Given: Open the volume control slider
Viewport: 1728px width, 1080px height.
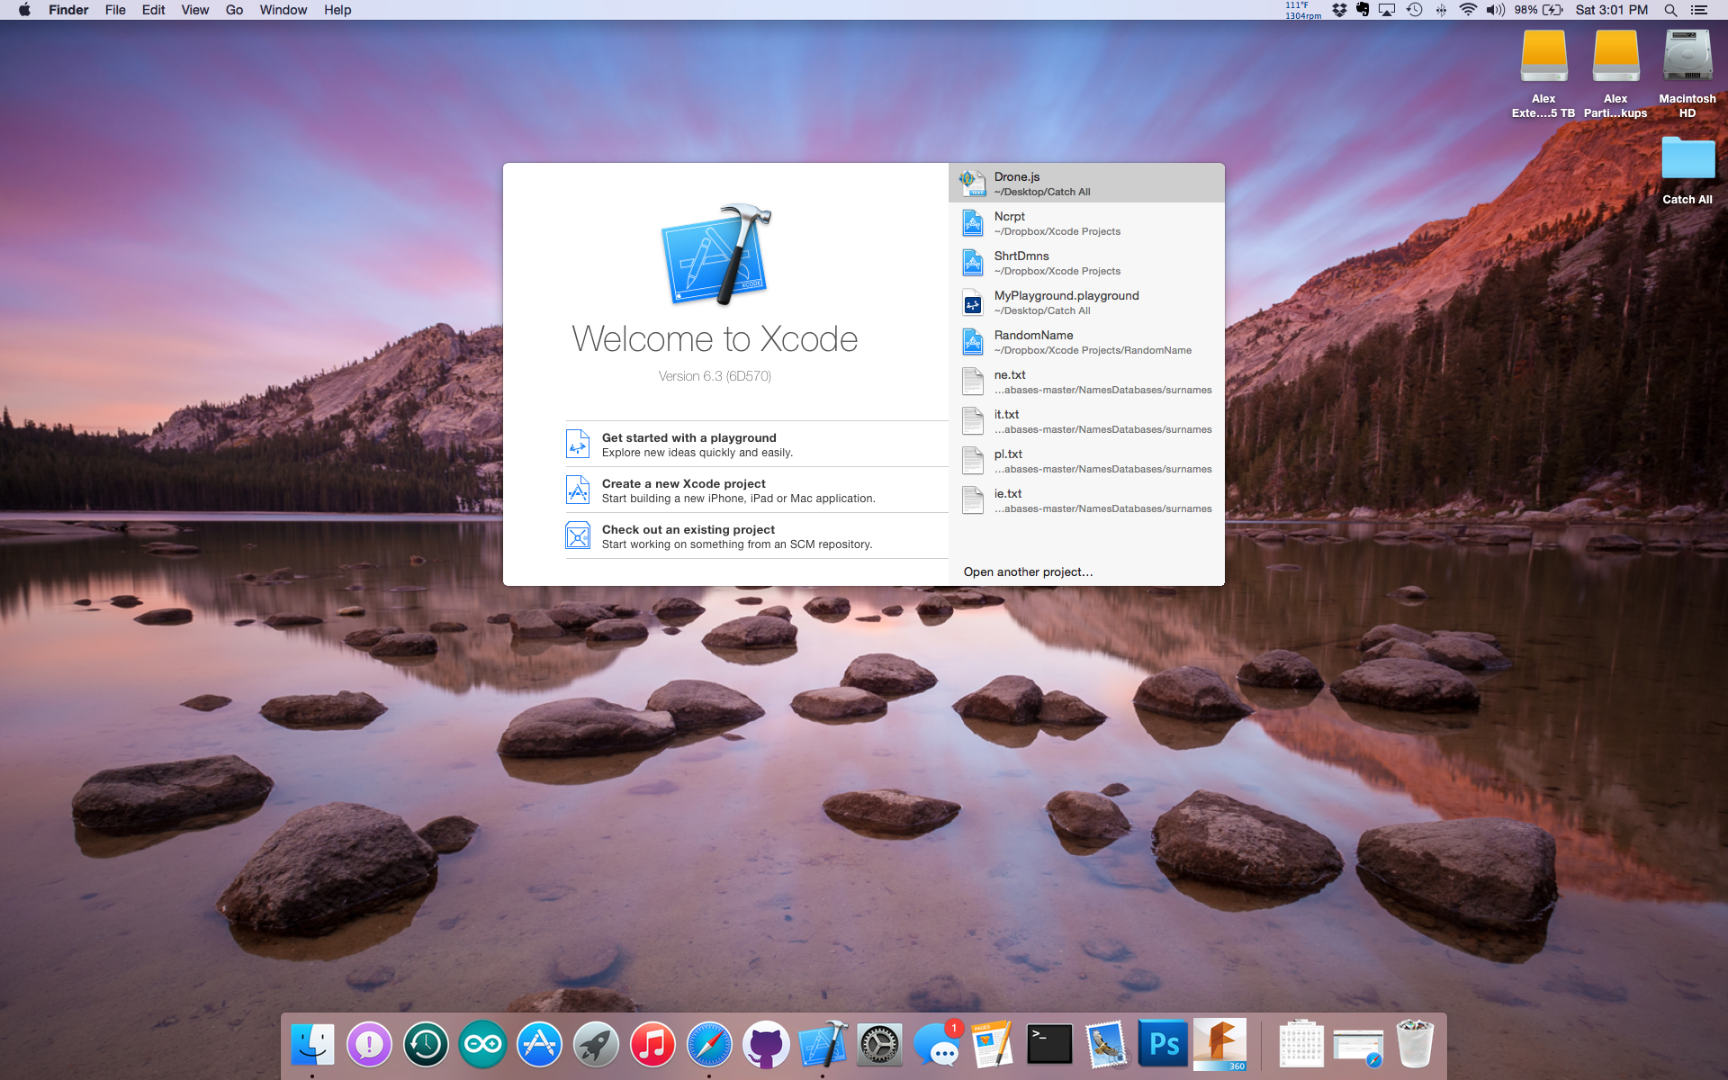Looking at the screenshot, I should (x=1495, y=10).
